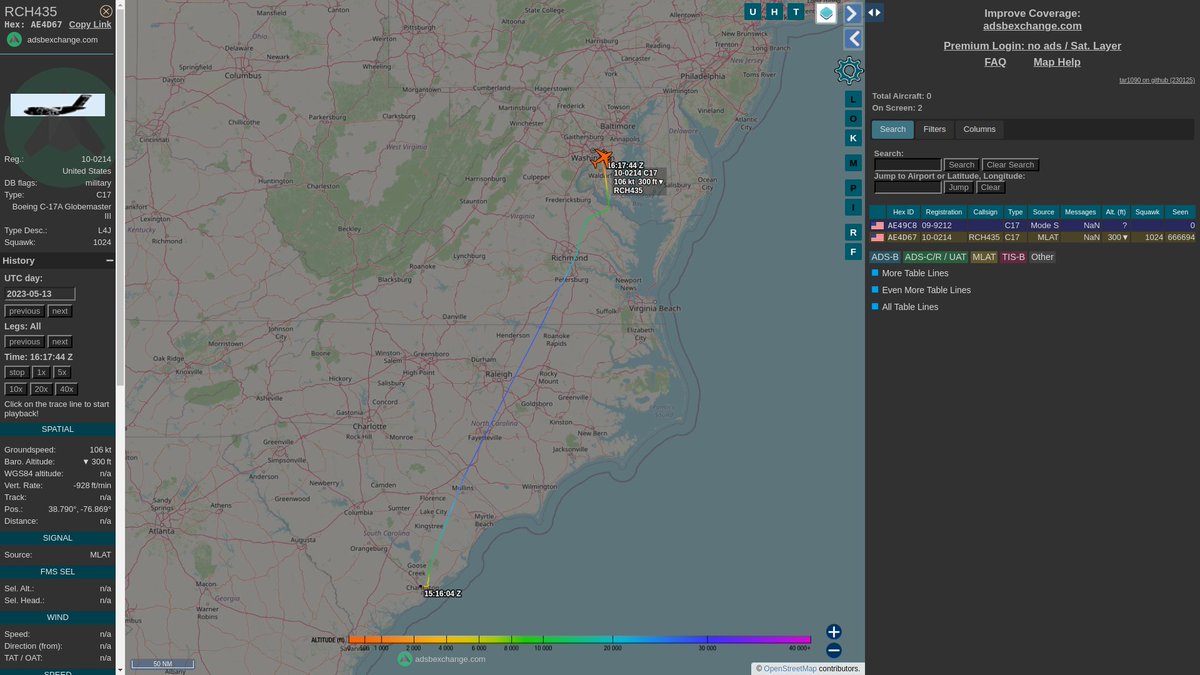1200x675 pixels.
Task: Click the U map toolbar button
Action: (752, 12)
